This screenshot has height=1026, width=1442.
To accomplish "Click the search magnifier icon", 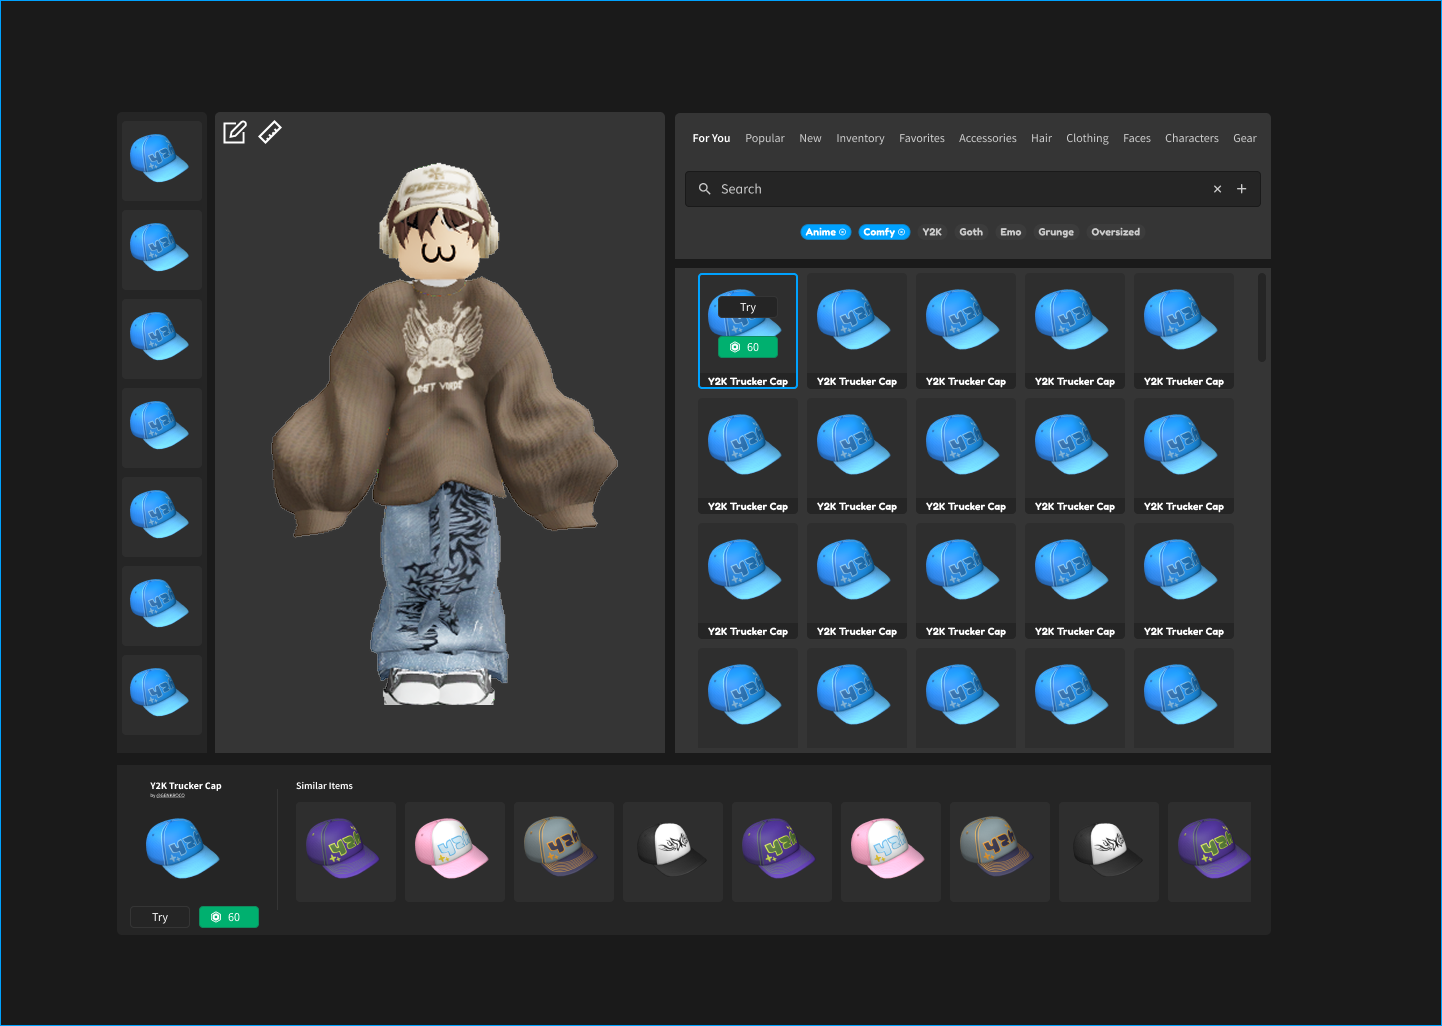I will pyautogui.click(x=705, y=189).
